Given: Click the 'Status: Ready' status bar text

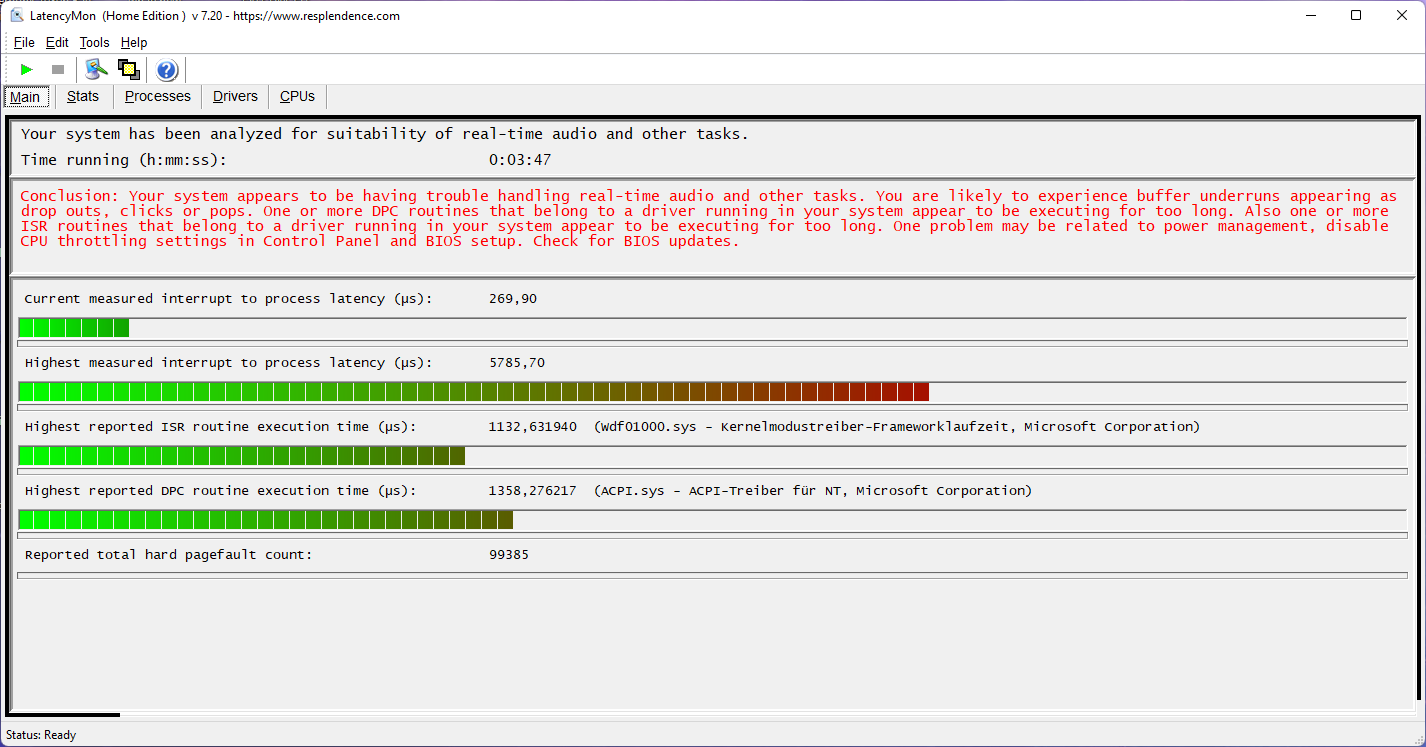Looking at the screenshot, I should (x=41, y=735).
